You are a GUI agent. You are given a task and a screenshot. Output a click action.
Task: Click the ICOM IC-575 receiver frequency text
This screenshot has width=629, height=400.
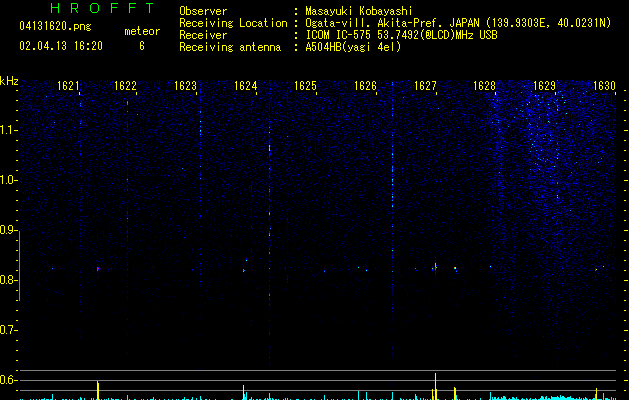coord(401,35)
